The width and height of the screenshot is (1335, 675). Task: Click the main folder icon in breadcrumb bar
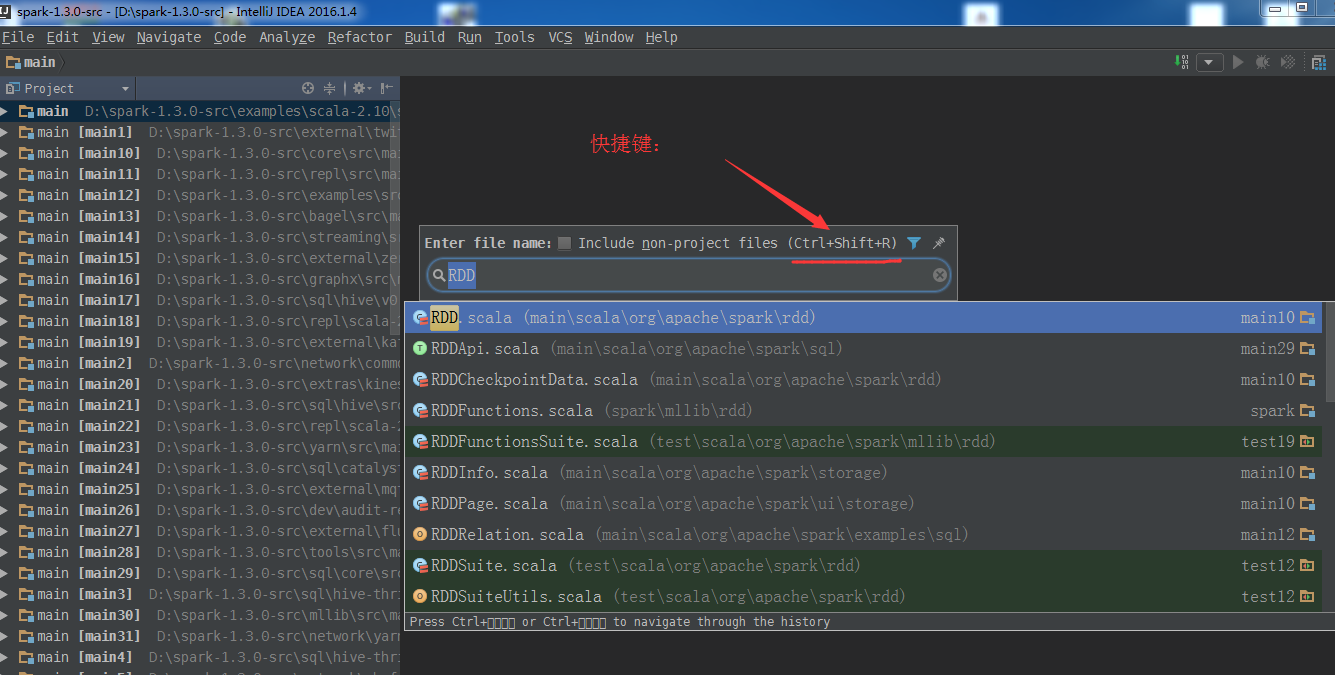tap(13, 62)
